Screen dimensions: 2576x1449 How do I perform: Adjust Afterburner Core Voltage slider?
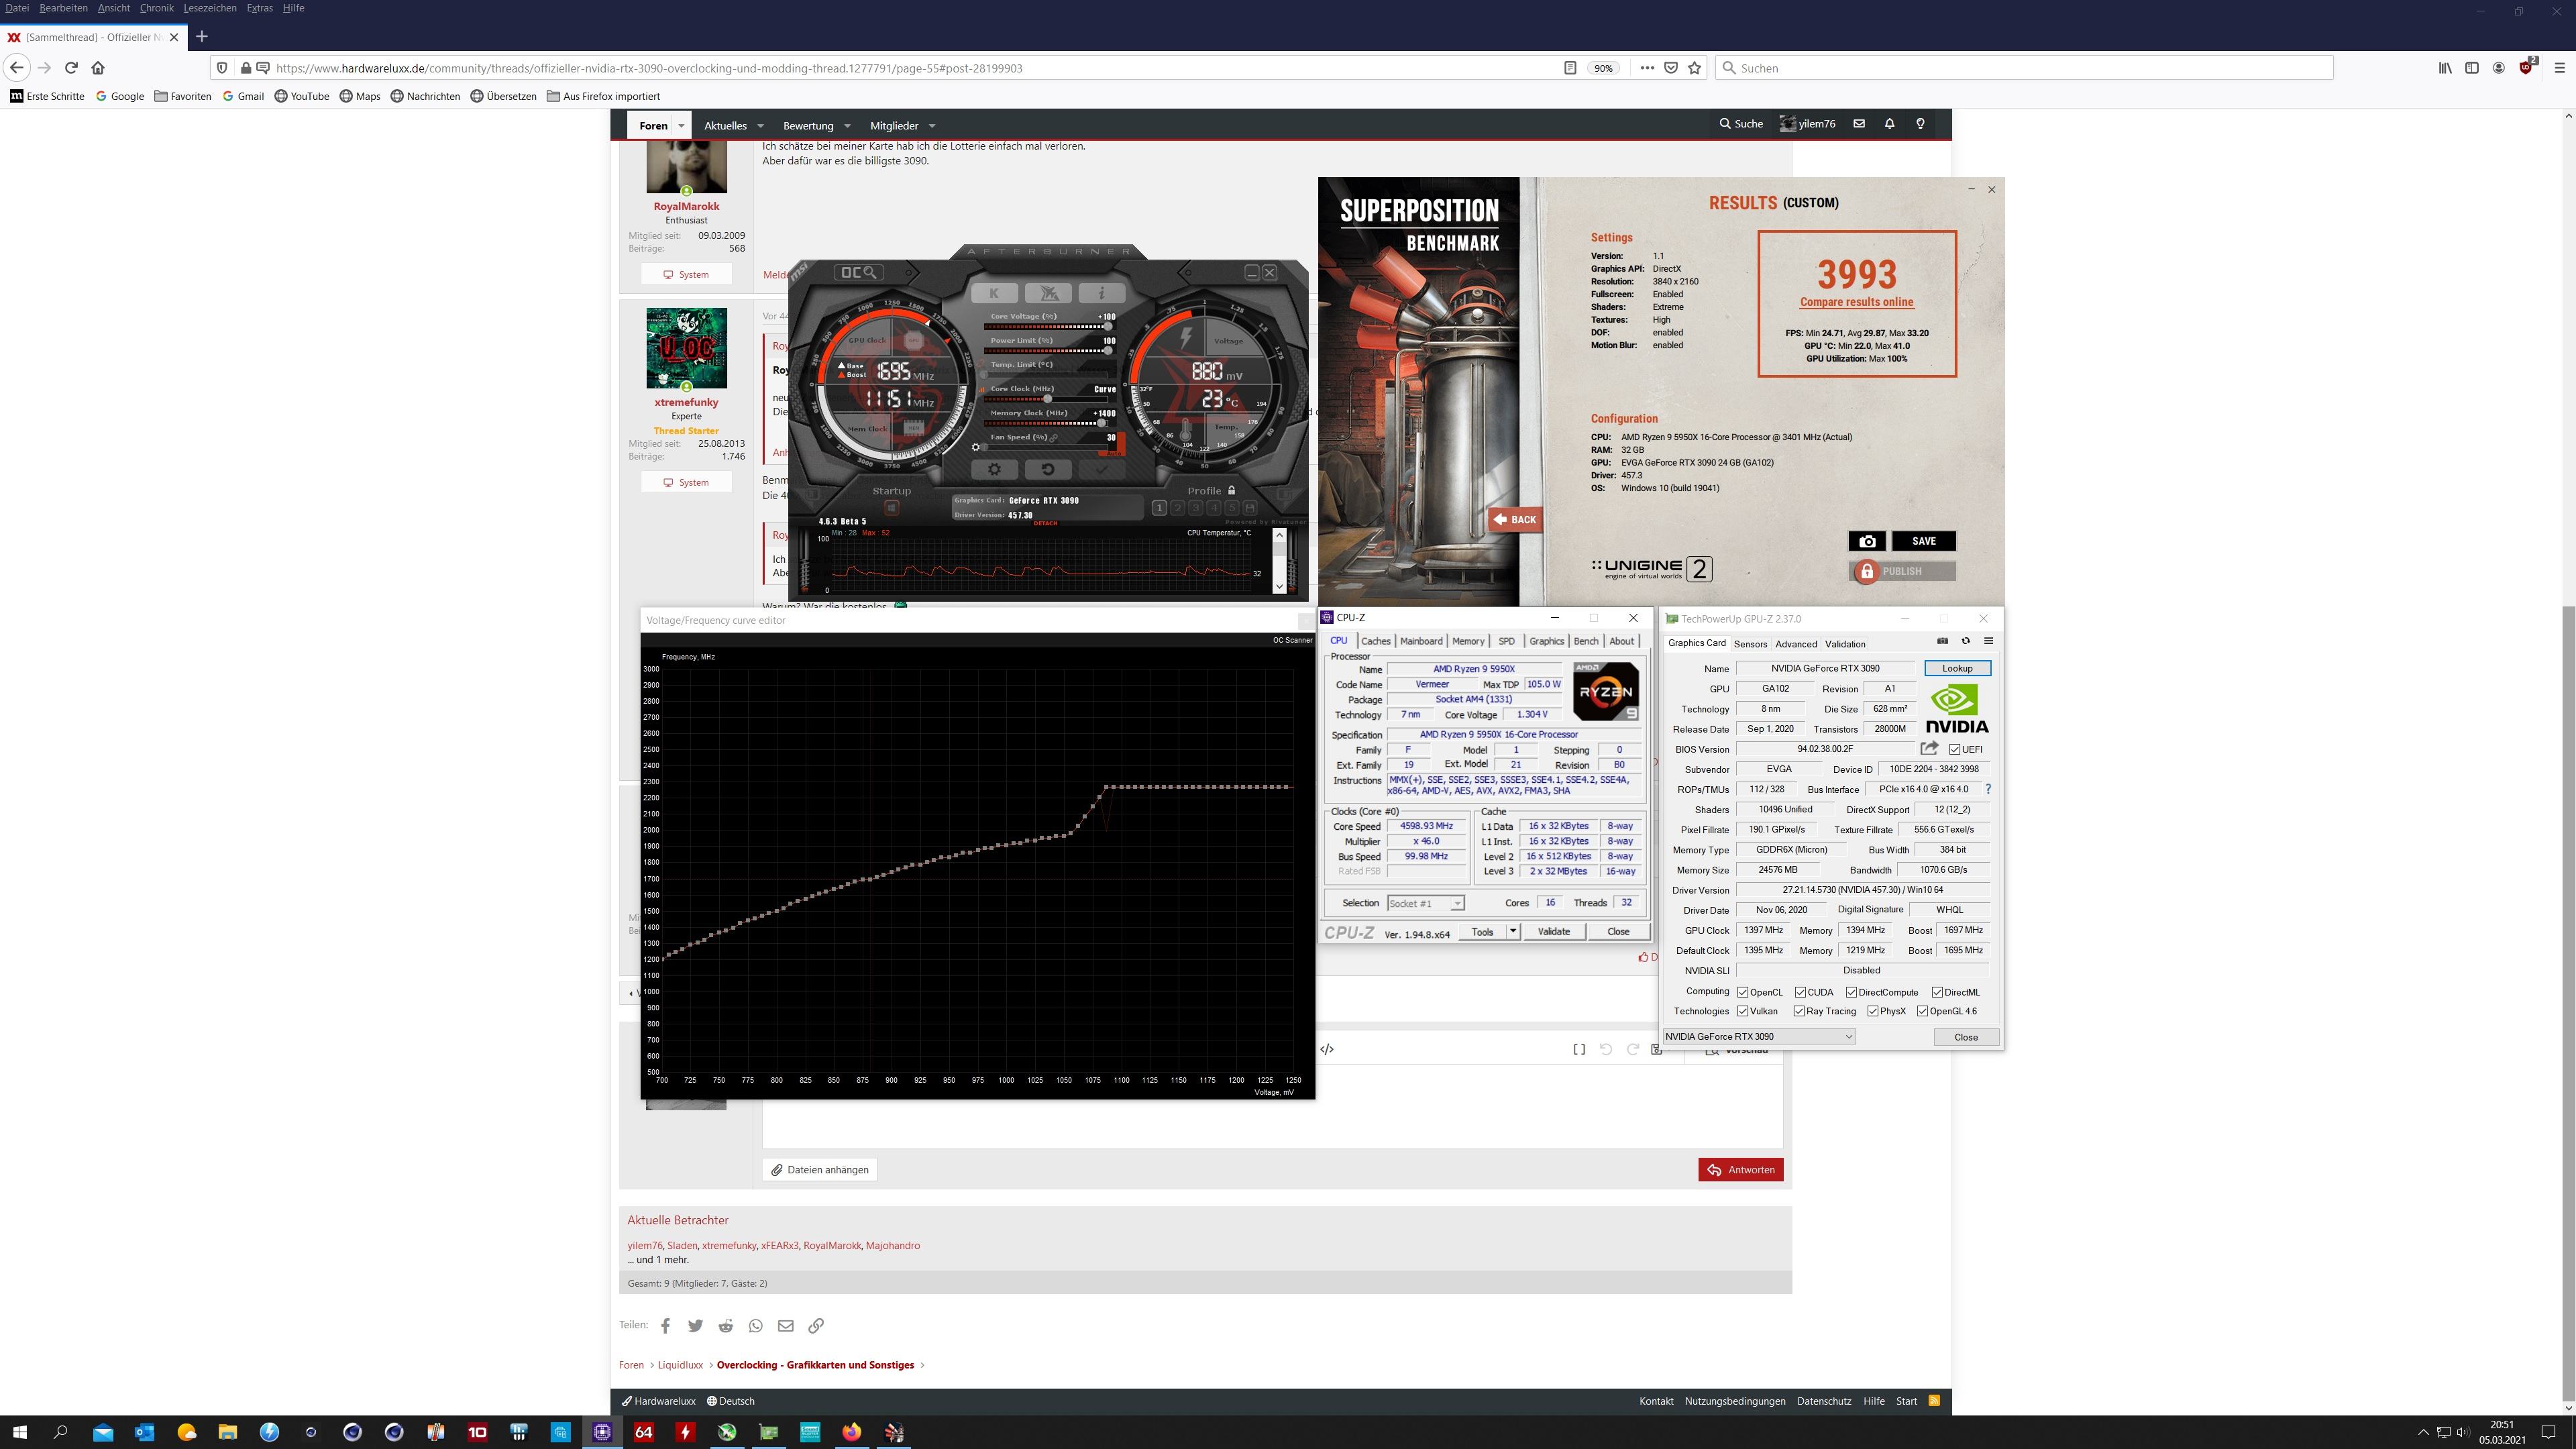1048,327
